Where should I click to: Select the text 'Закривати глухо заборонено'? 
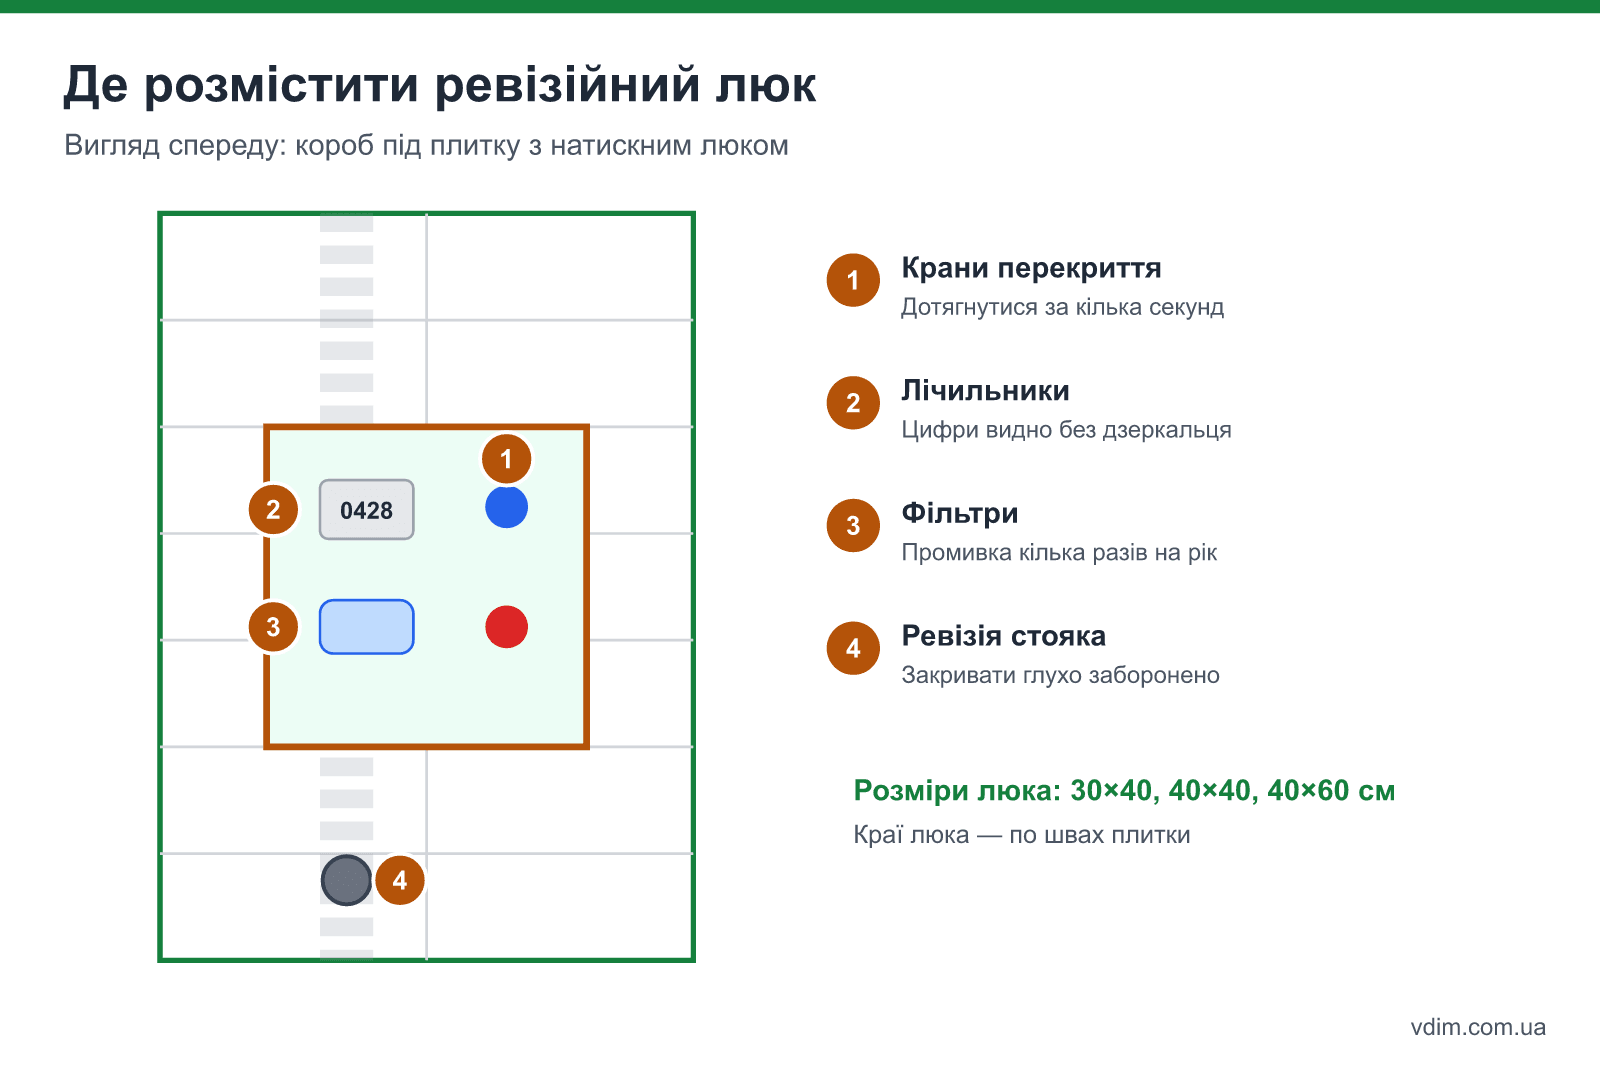coord(1060,676)
